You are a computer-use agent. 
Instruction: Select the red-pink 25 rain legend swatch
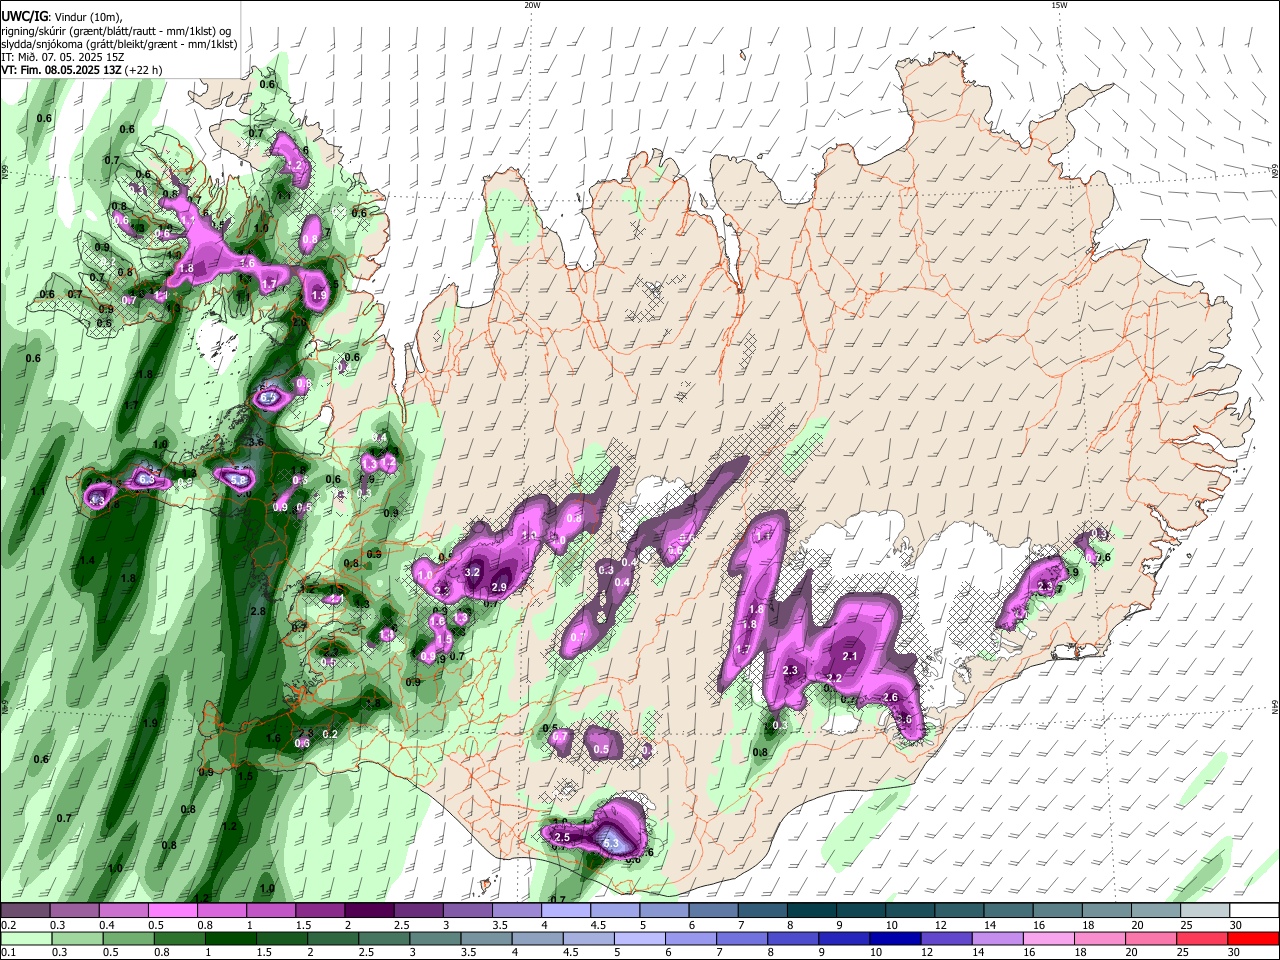[1202, 939]
